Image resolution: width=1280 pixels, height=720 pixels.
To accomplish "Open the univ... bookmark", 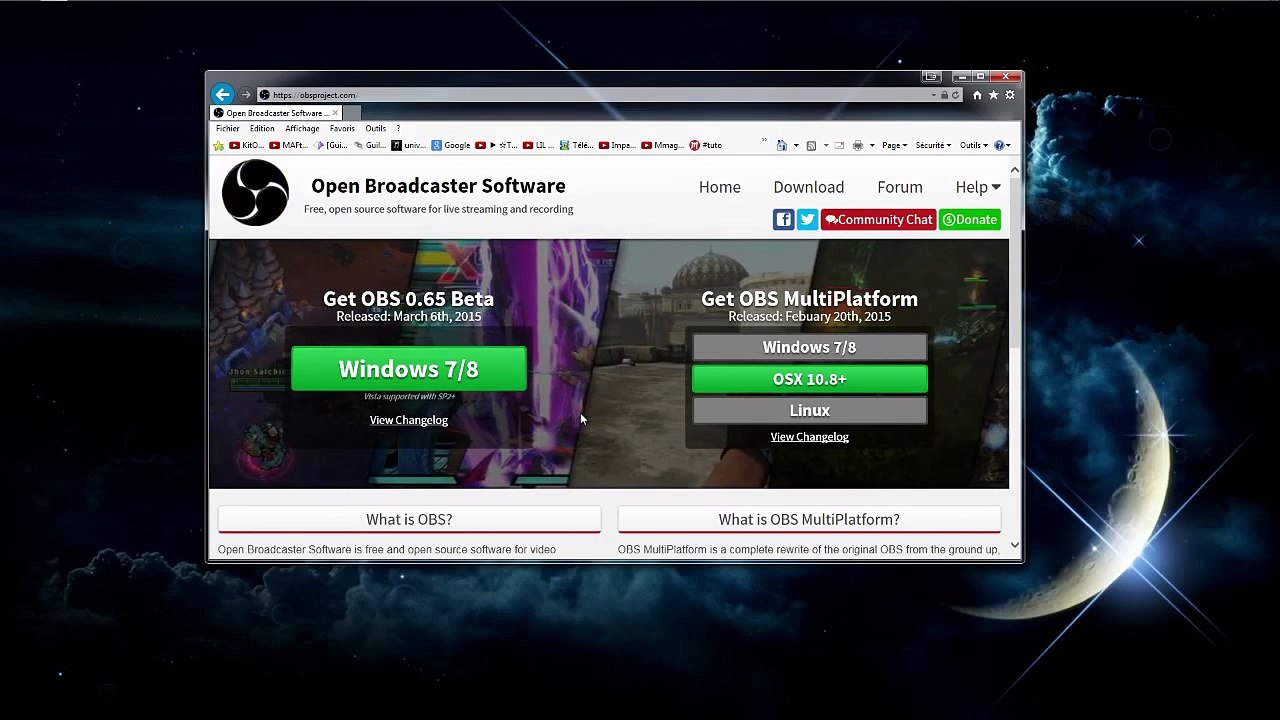I will [x=409, y=145].
